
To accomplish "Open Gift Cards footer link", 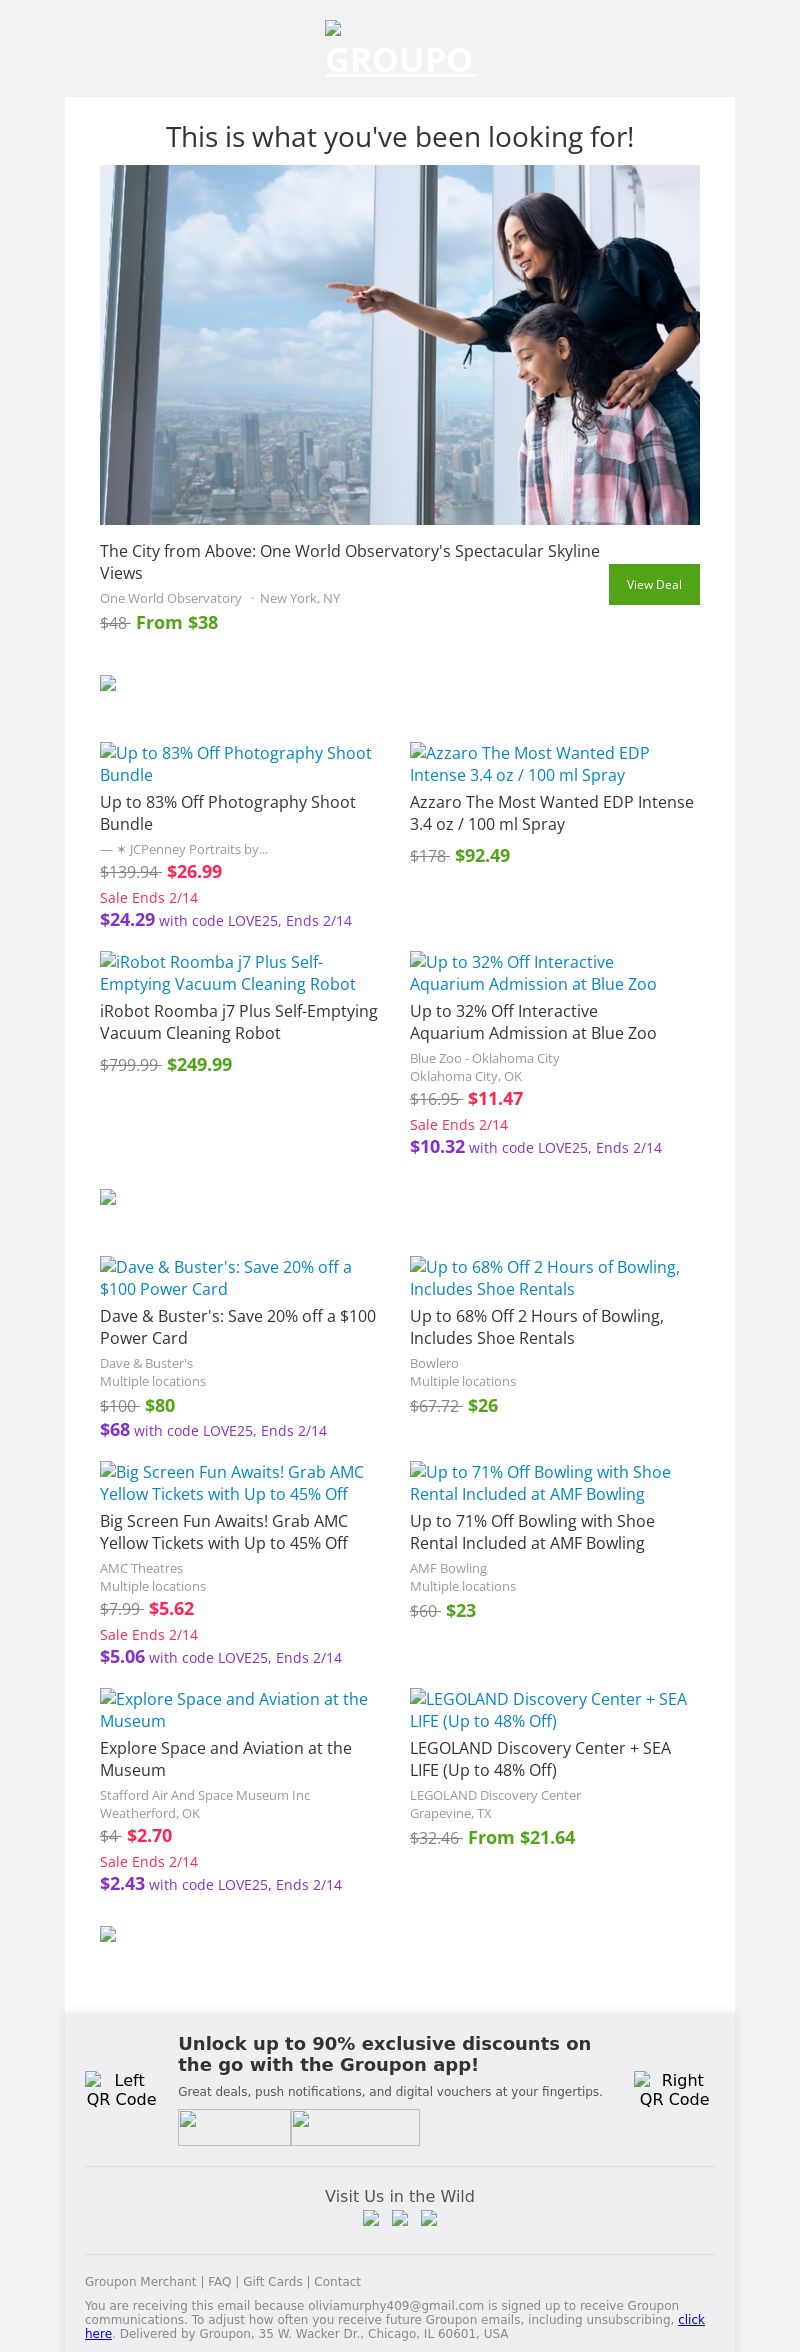I will [272, 2281].
